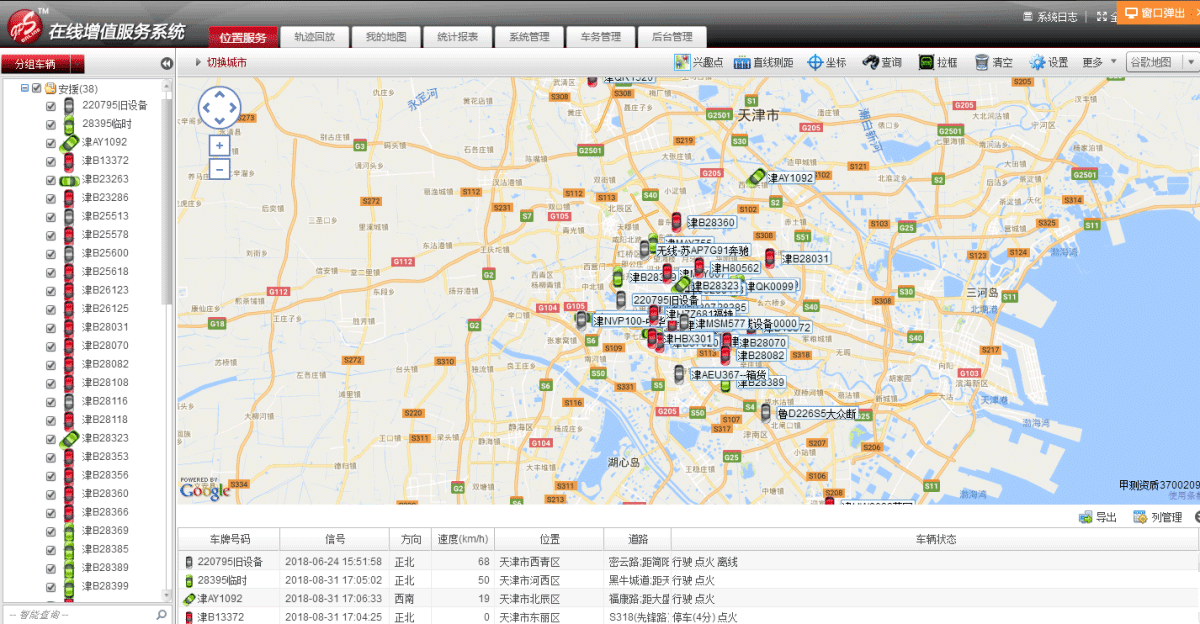
Task: Toggle checkbox for 津B28031
Action: pos(51,327)
